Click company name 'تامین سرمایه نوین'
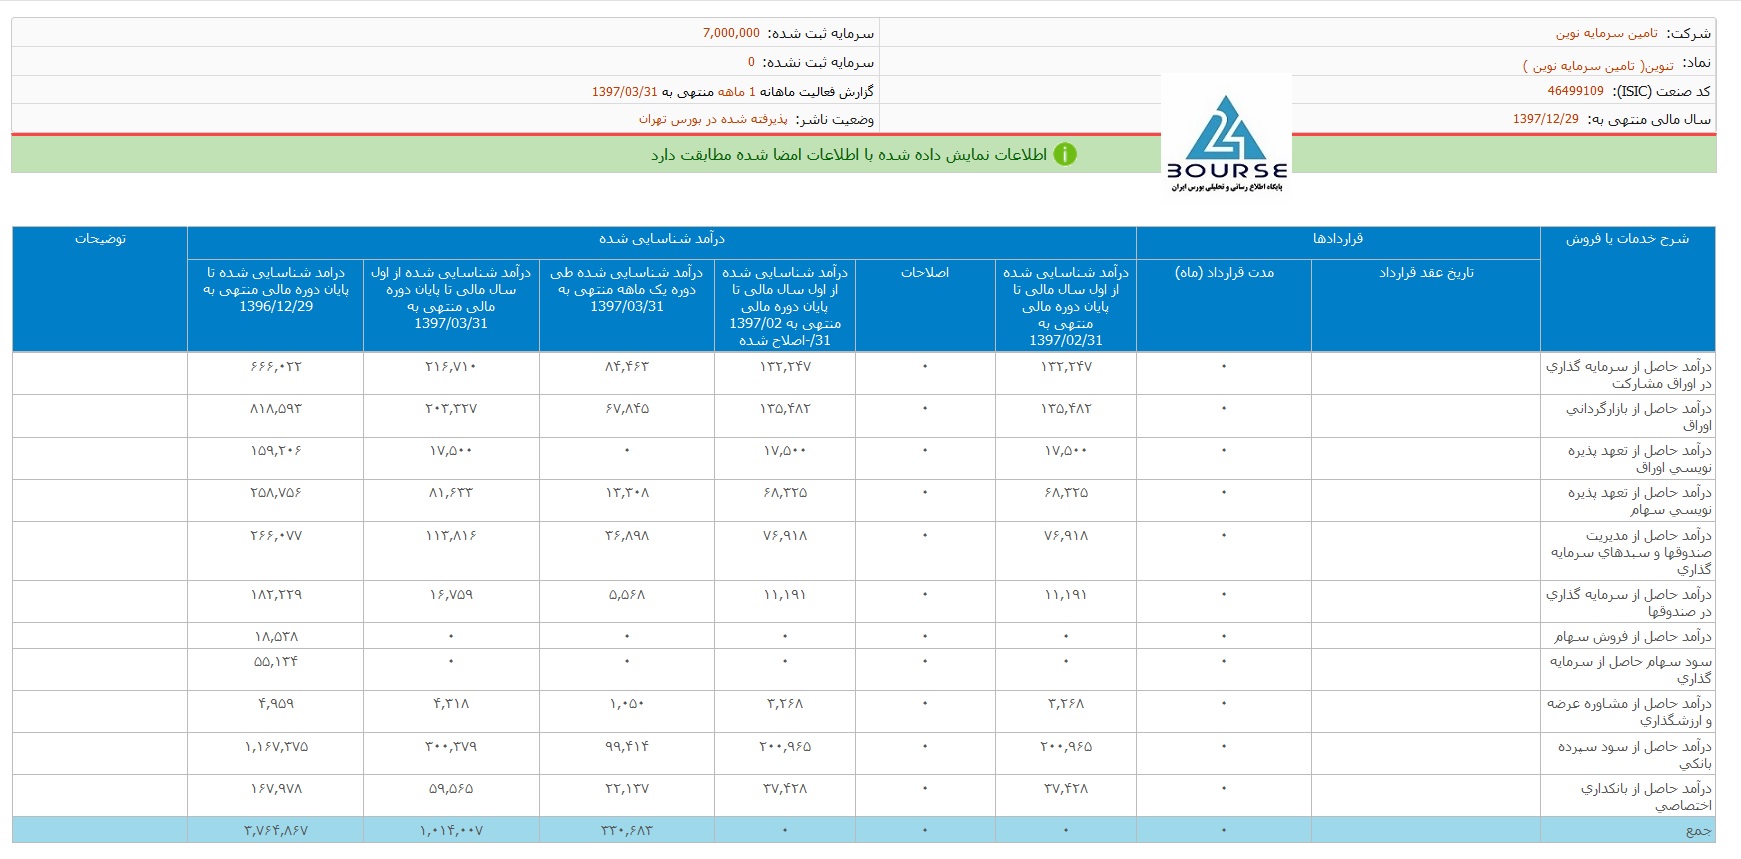Screen dimensions: 1741x859 pos(1606,33)
